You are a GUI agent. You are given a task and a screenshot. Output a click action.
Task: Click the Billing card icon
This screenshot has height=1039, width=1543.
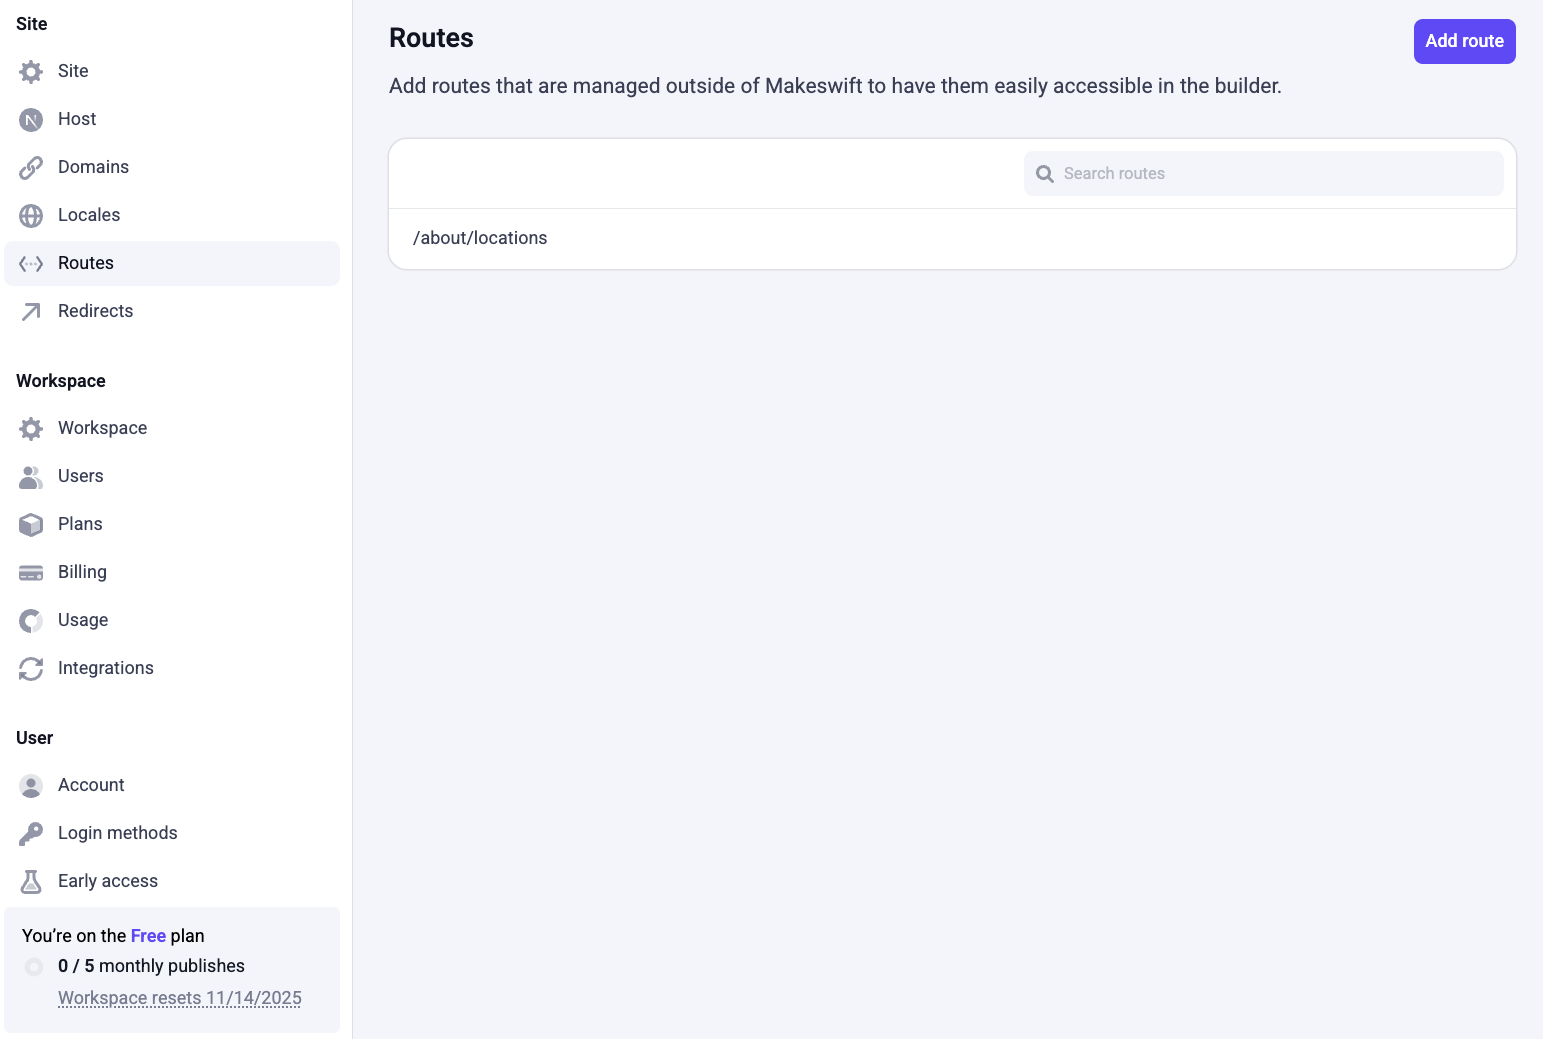coord(31,573)
